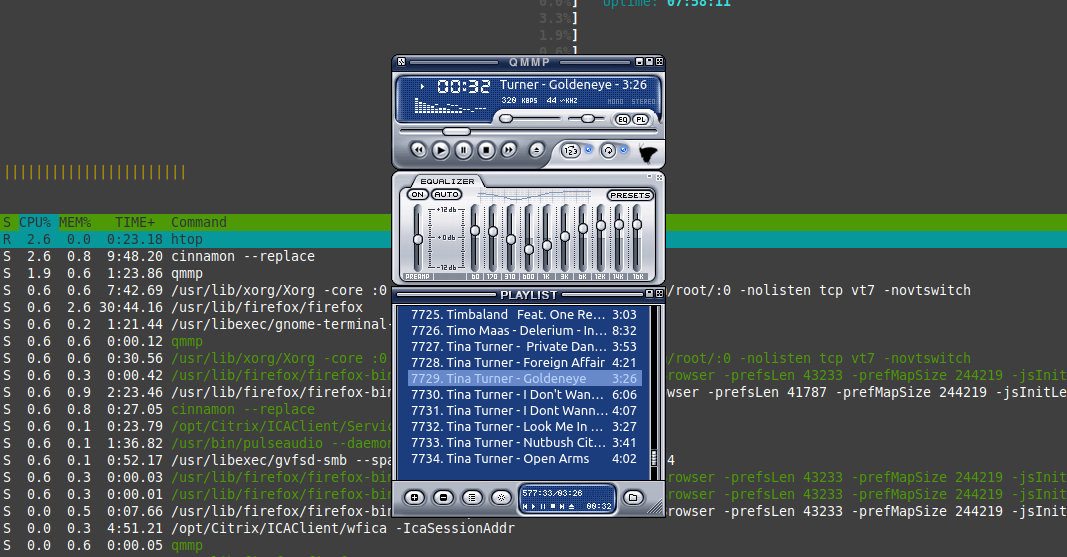Toggle the equalizer ON button

pos(417,195)
